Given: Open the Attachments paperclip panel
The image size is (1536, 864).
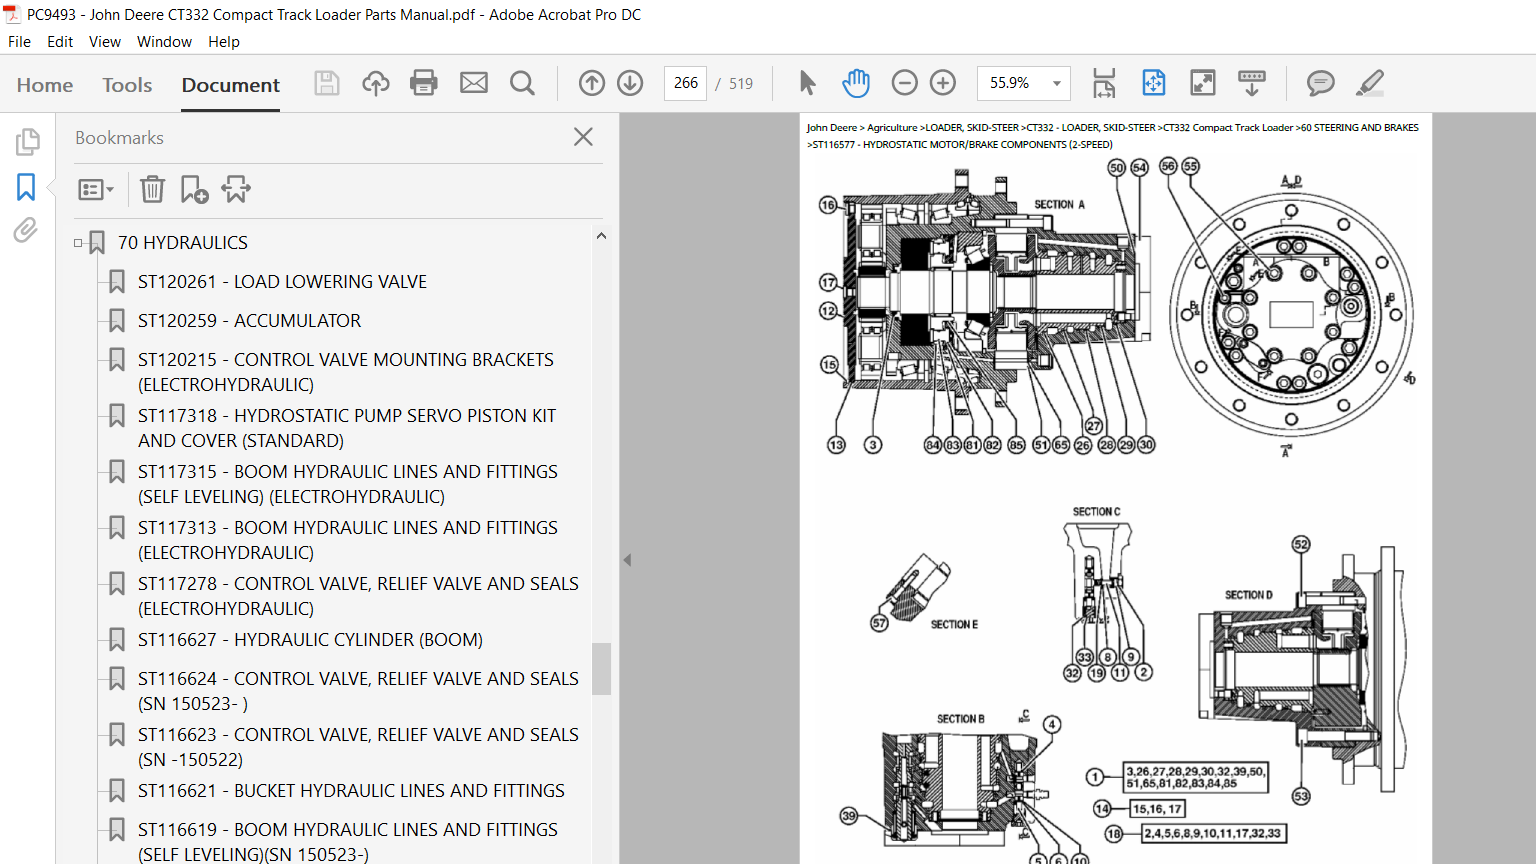Looking at the screenshot, I should click(25, 231).
